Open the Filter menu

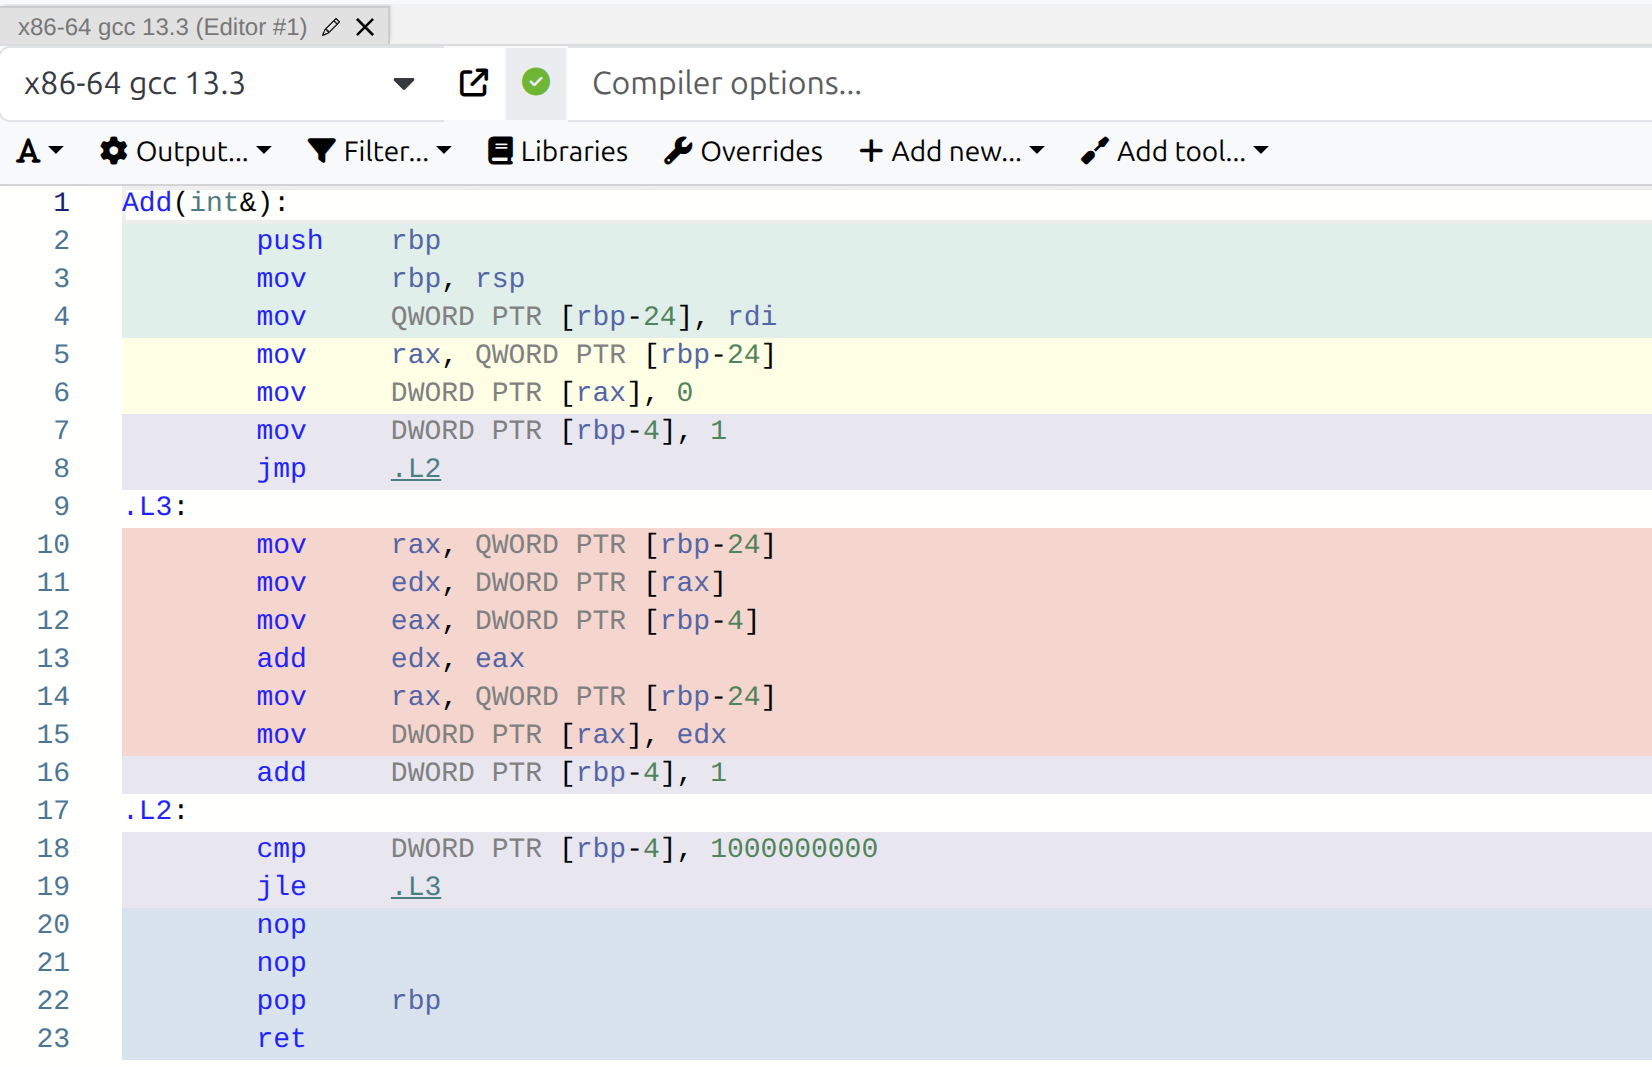click(x=380, y=151)
